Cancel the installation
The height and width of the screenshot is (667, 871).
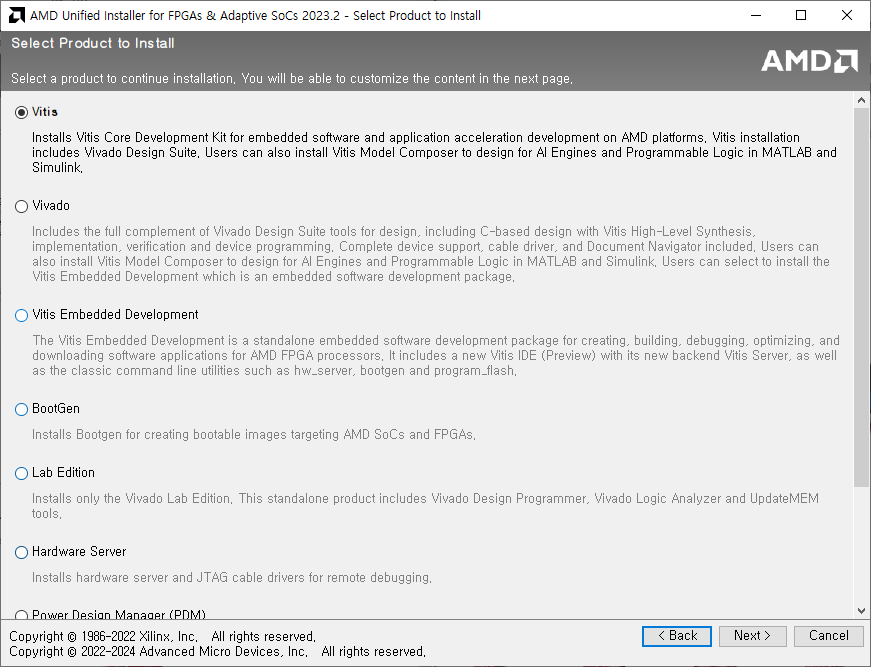[x=829, y=636]
